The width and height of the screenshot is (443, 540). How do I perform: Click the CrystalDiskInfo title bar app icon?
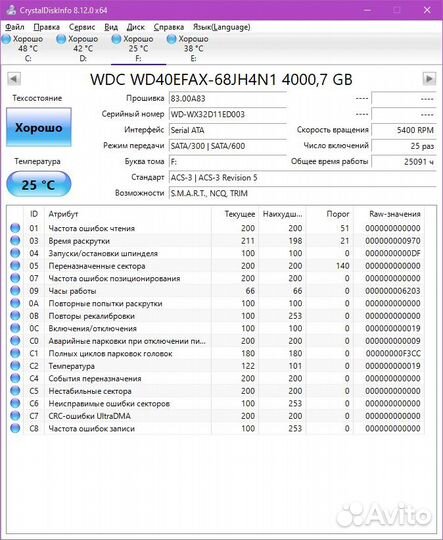(11, 10)
